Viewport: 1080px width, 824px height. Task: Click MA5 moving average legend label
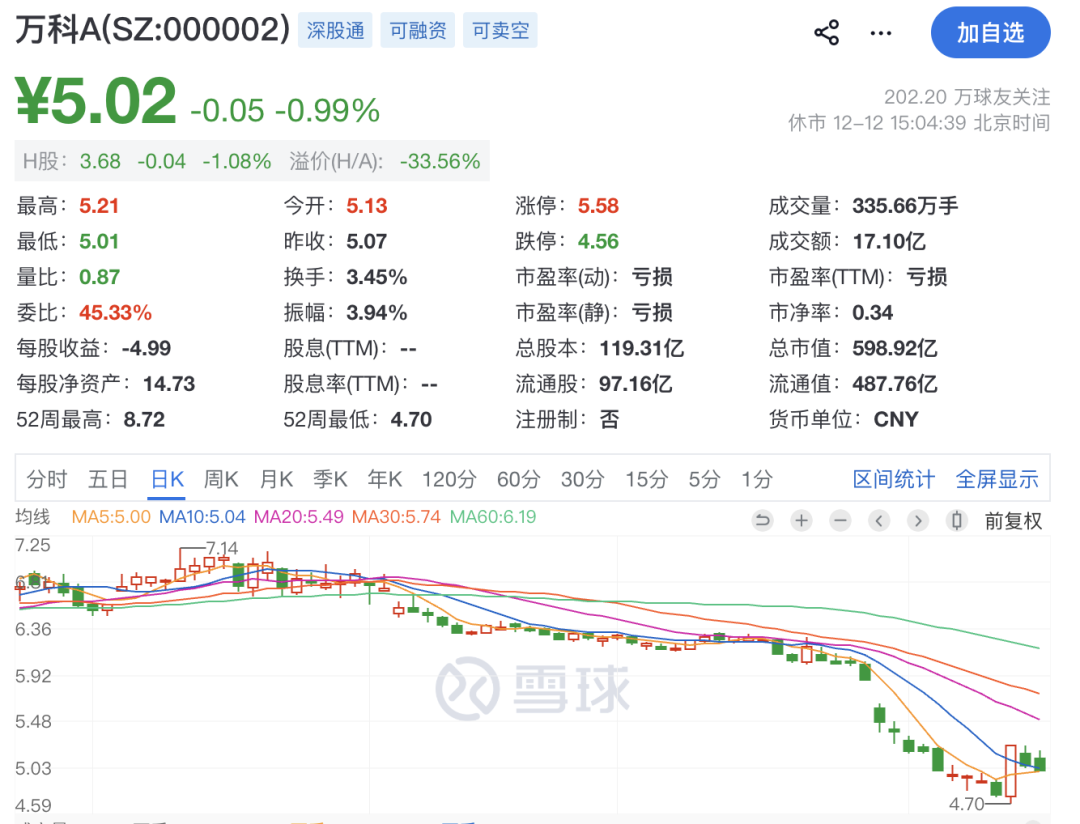coord(111,517)
